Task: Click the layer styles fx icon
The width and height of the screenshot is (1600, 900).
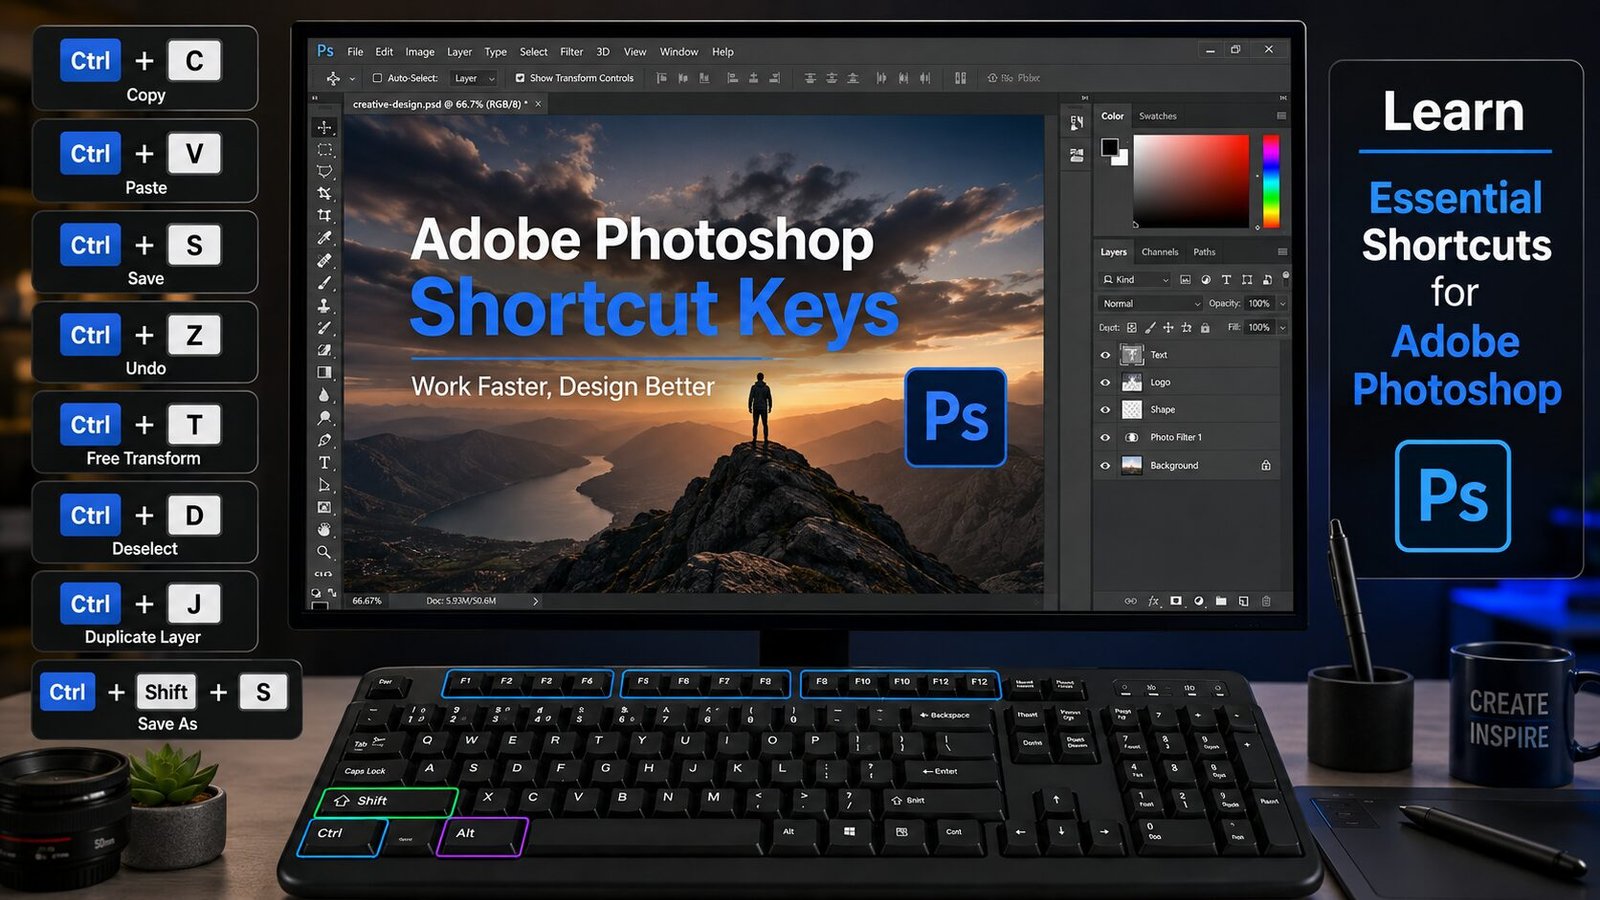Action: [x=1153, y=601]
